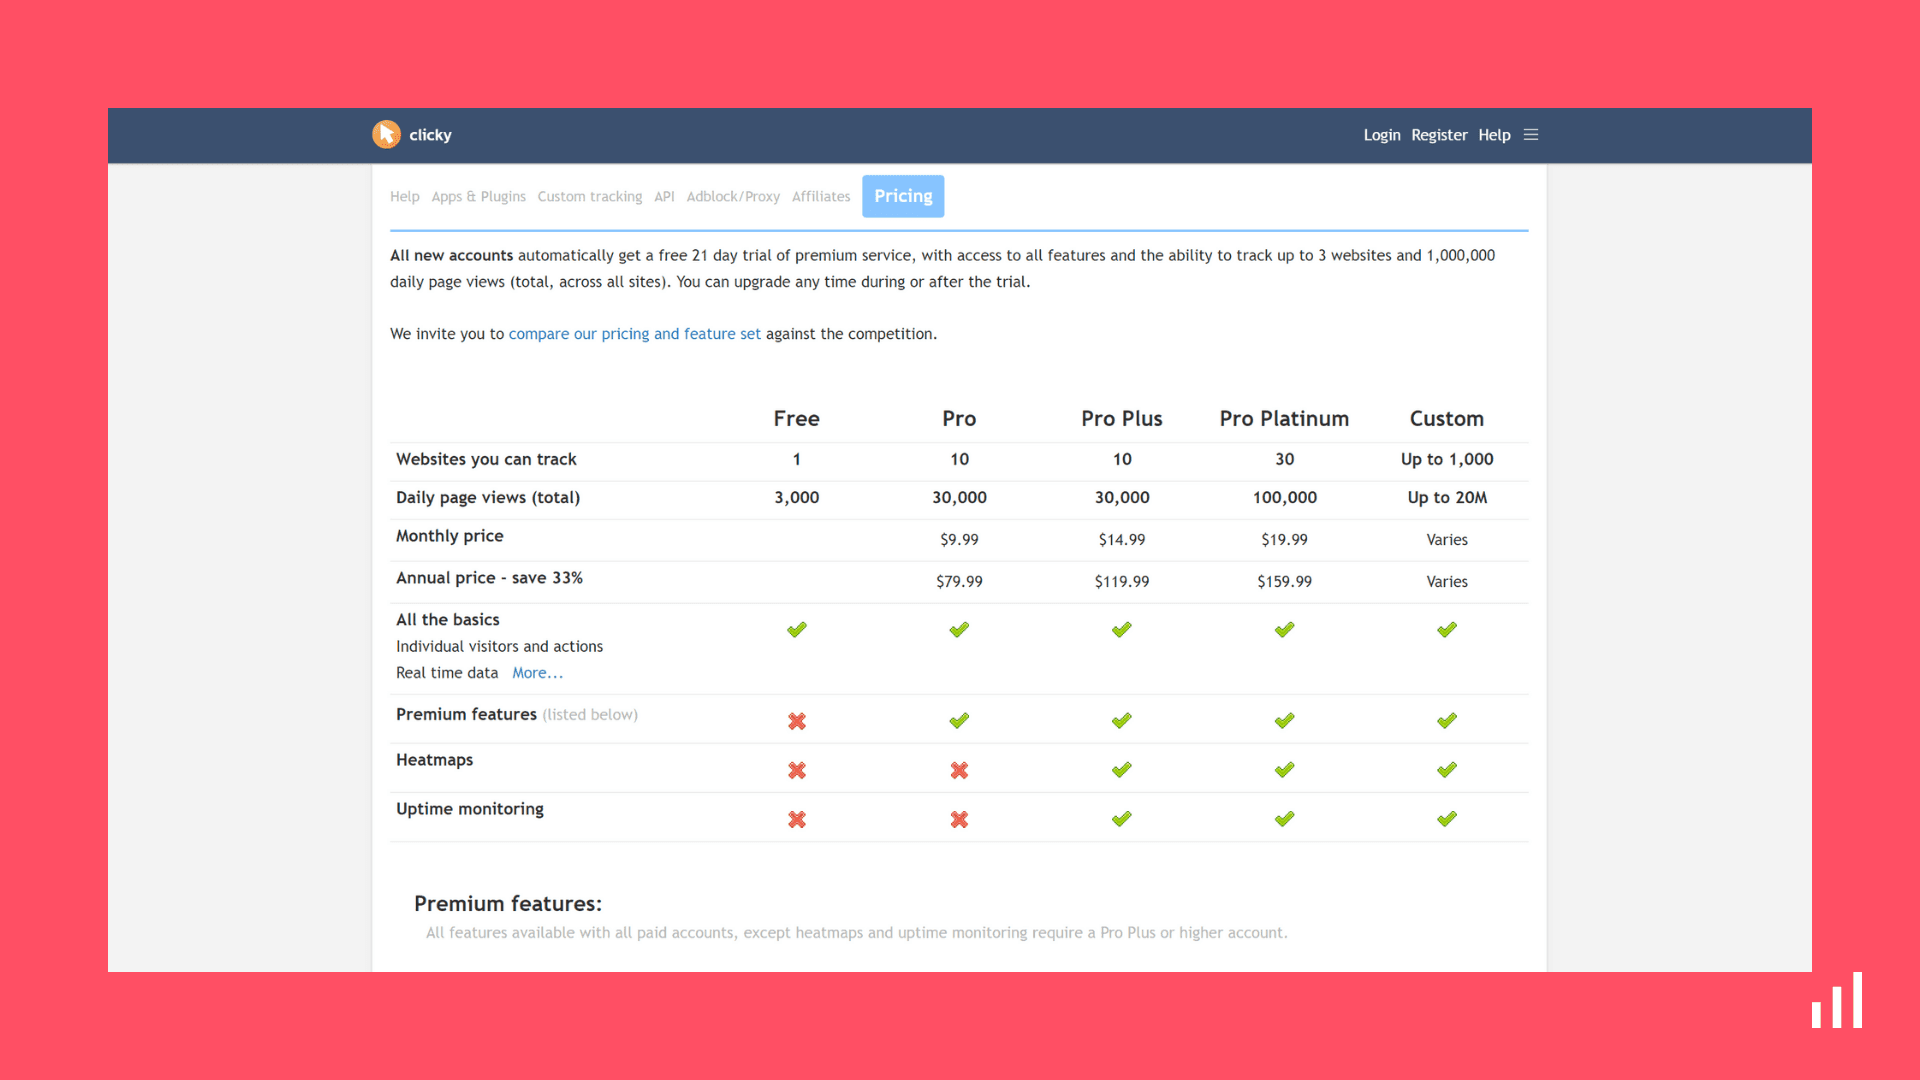Click the Up to 20M page views value
The image size is (1920, 1080).
pos(1447,498)
